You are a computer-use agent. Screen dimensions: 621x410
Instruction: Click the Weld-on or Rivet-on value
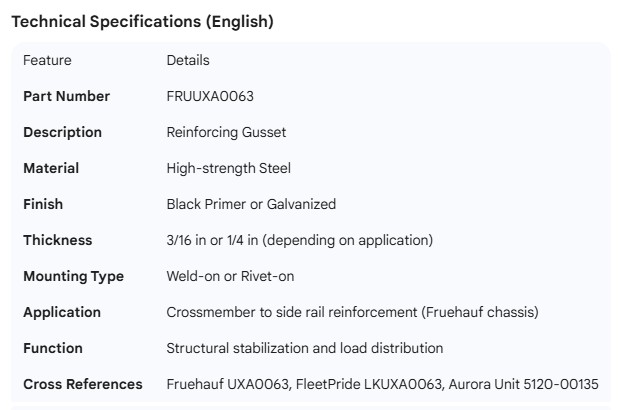tap(230, 276)
